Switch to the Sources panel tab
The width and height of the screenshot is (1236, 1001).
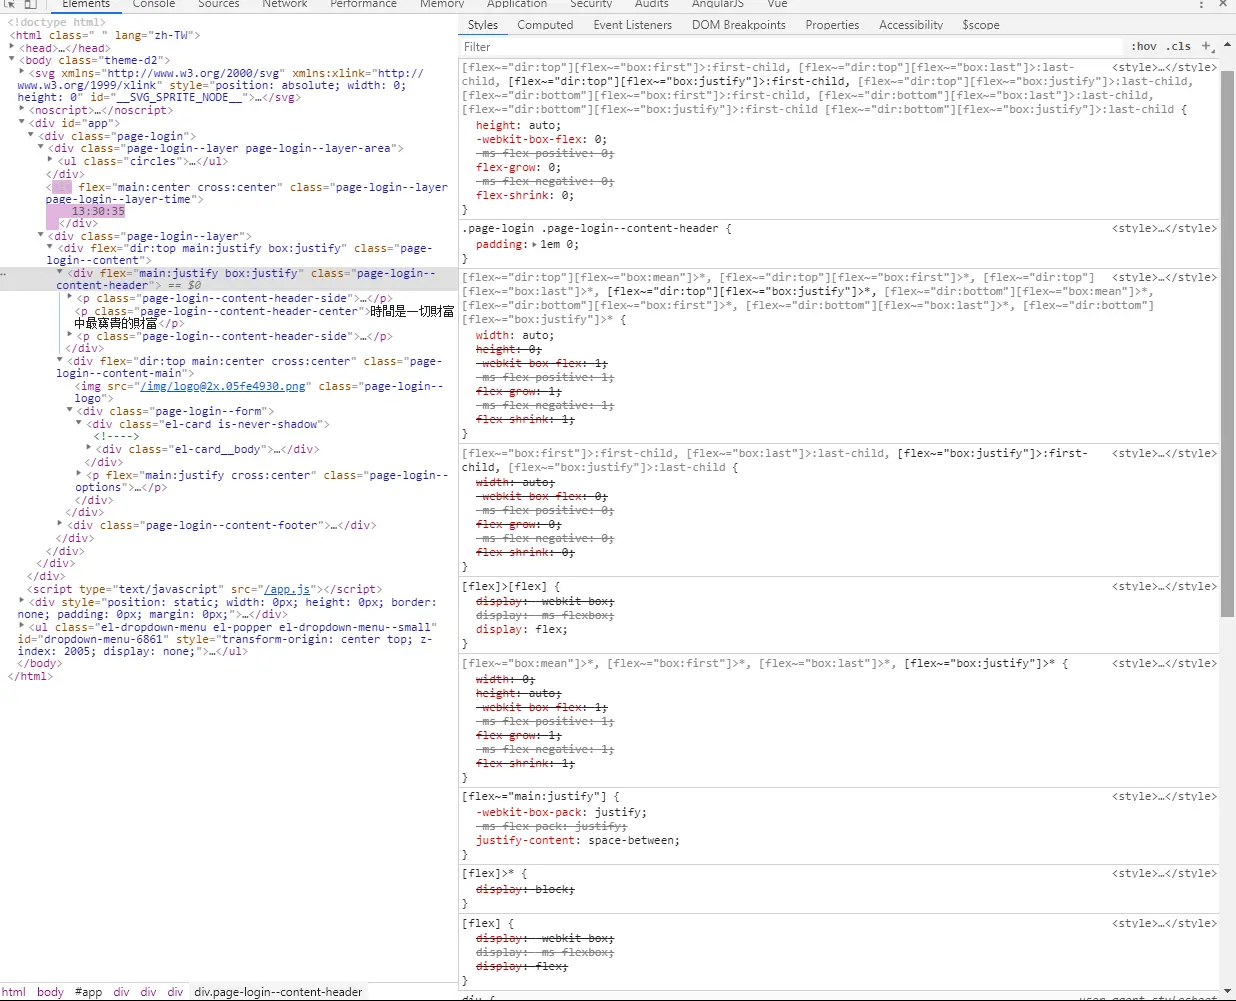coord(218,4)
